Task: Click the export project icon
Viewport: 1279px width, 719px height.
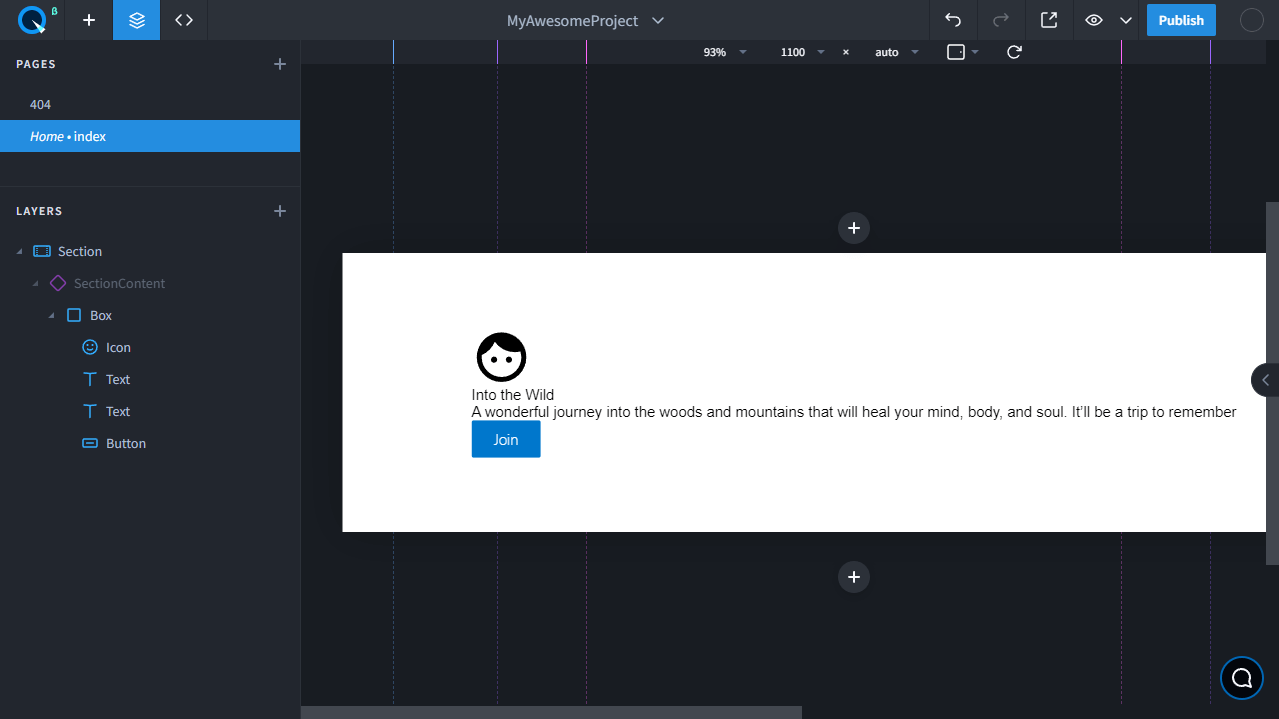Action: [1049, 20]
